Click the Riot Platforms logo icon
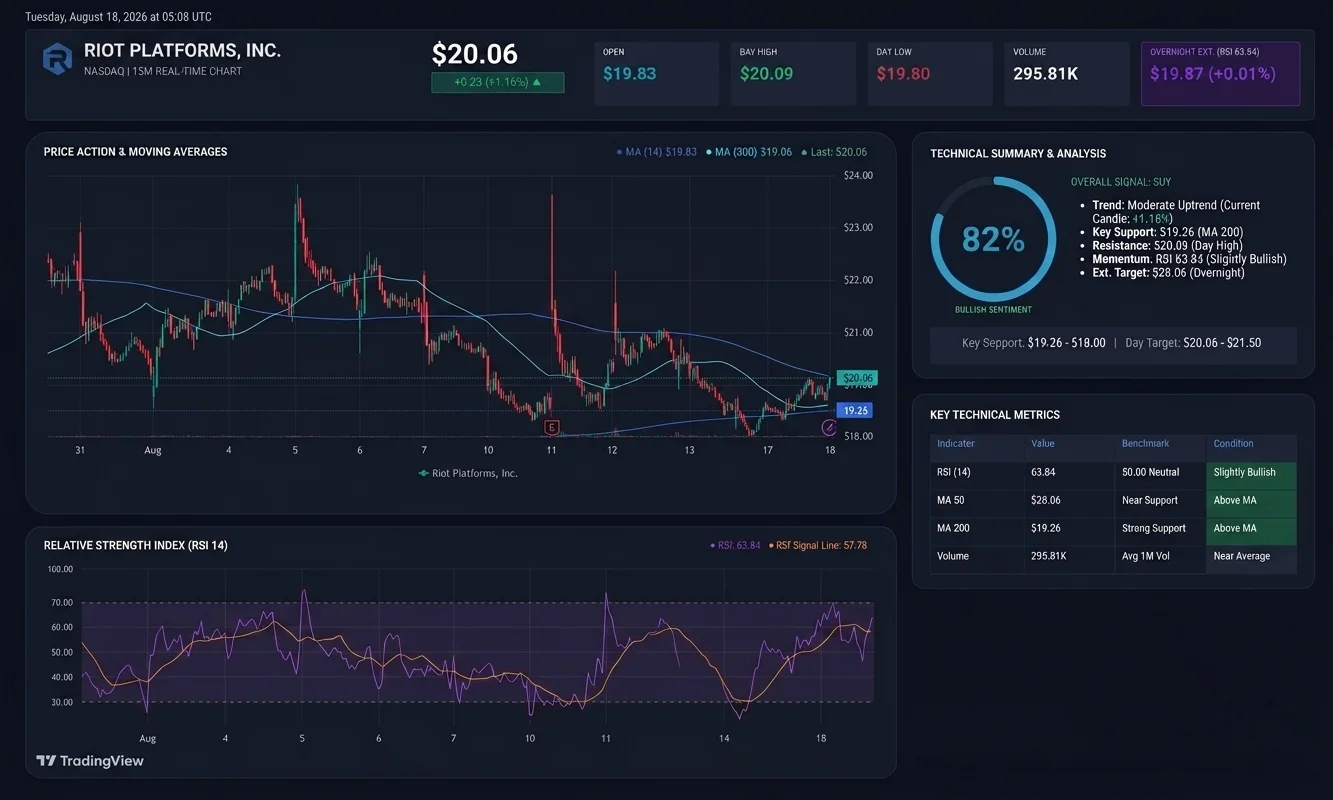1333x800 pixels. 57,59
